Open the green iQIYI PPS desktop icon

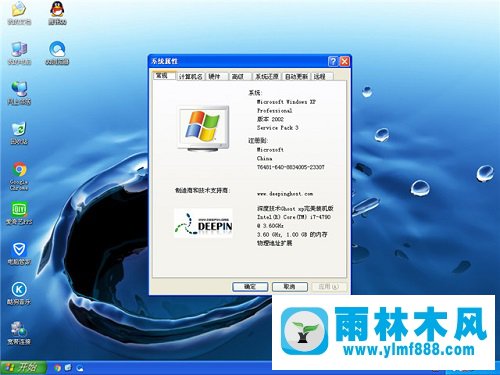(19, 213)
